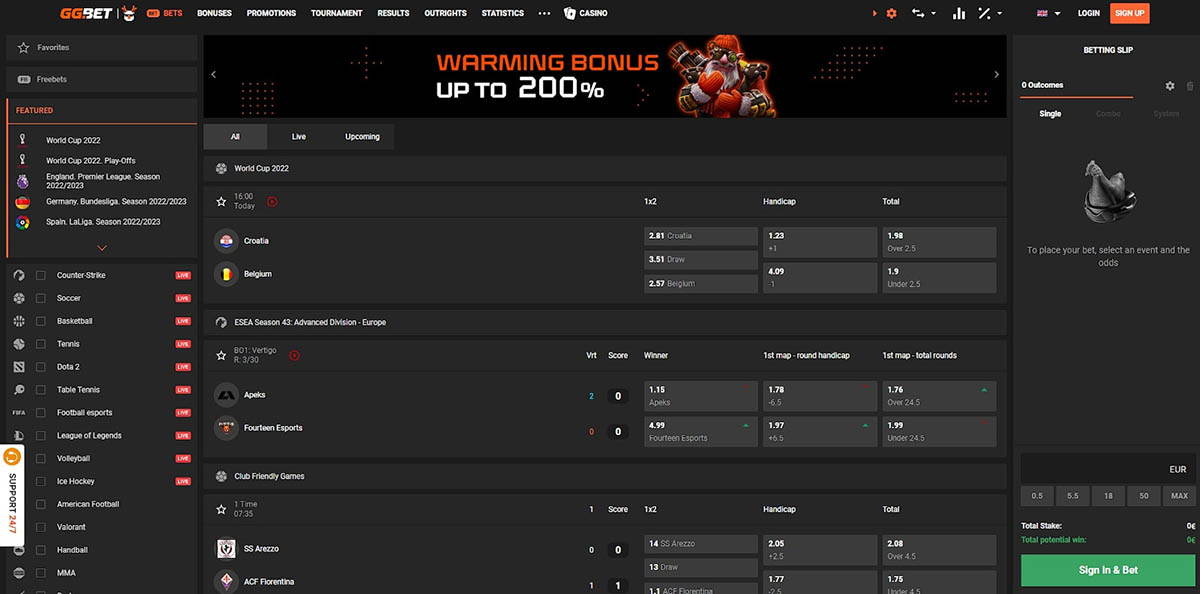Click the Favorites star icon in sidebar
1200x594 pixels.
[24, 47]
